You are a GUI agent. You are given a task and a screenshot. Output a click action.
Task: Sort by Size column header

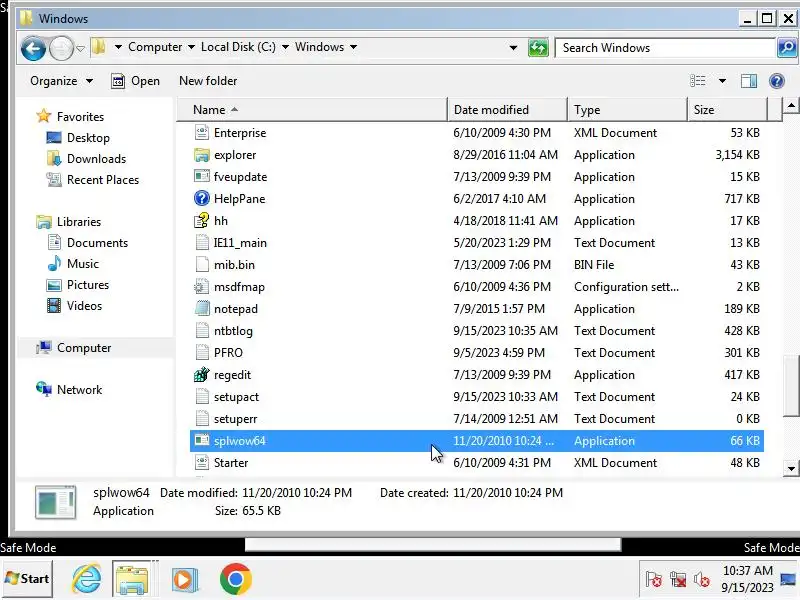pyautogui.click(x=727, y=110)
